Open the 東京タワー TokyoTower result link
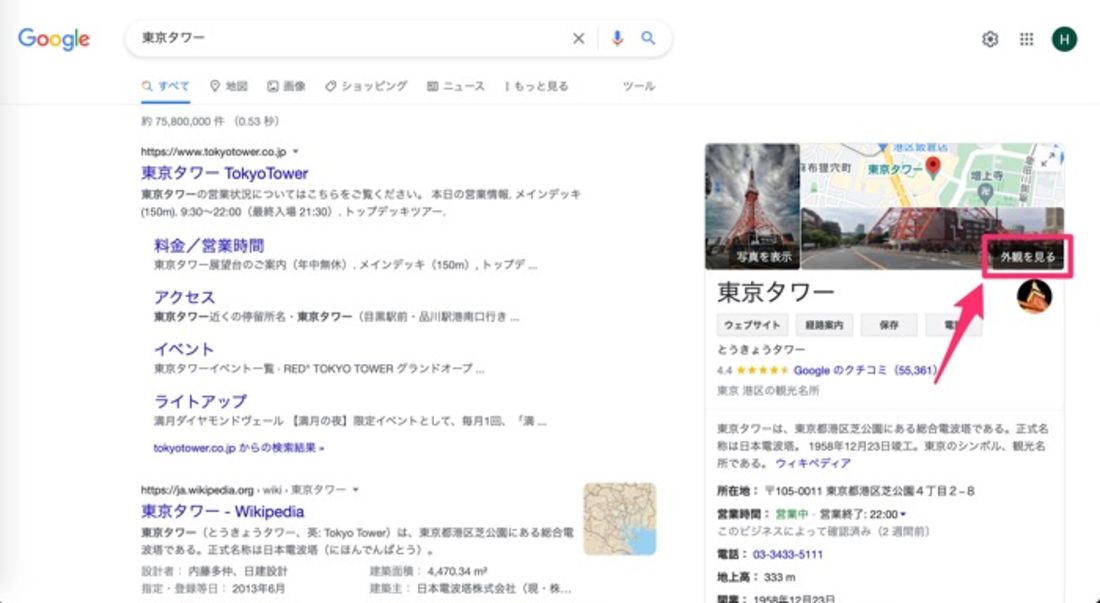1100x603 pixels. 224,173
